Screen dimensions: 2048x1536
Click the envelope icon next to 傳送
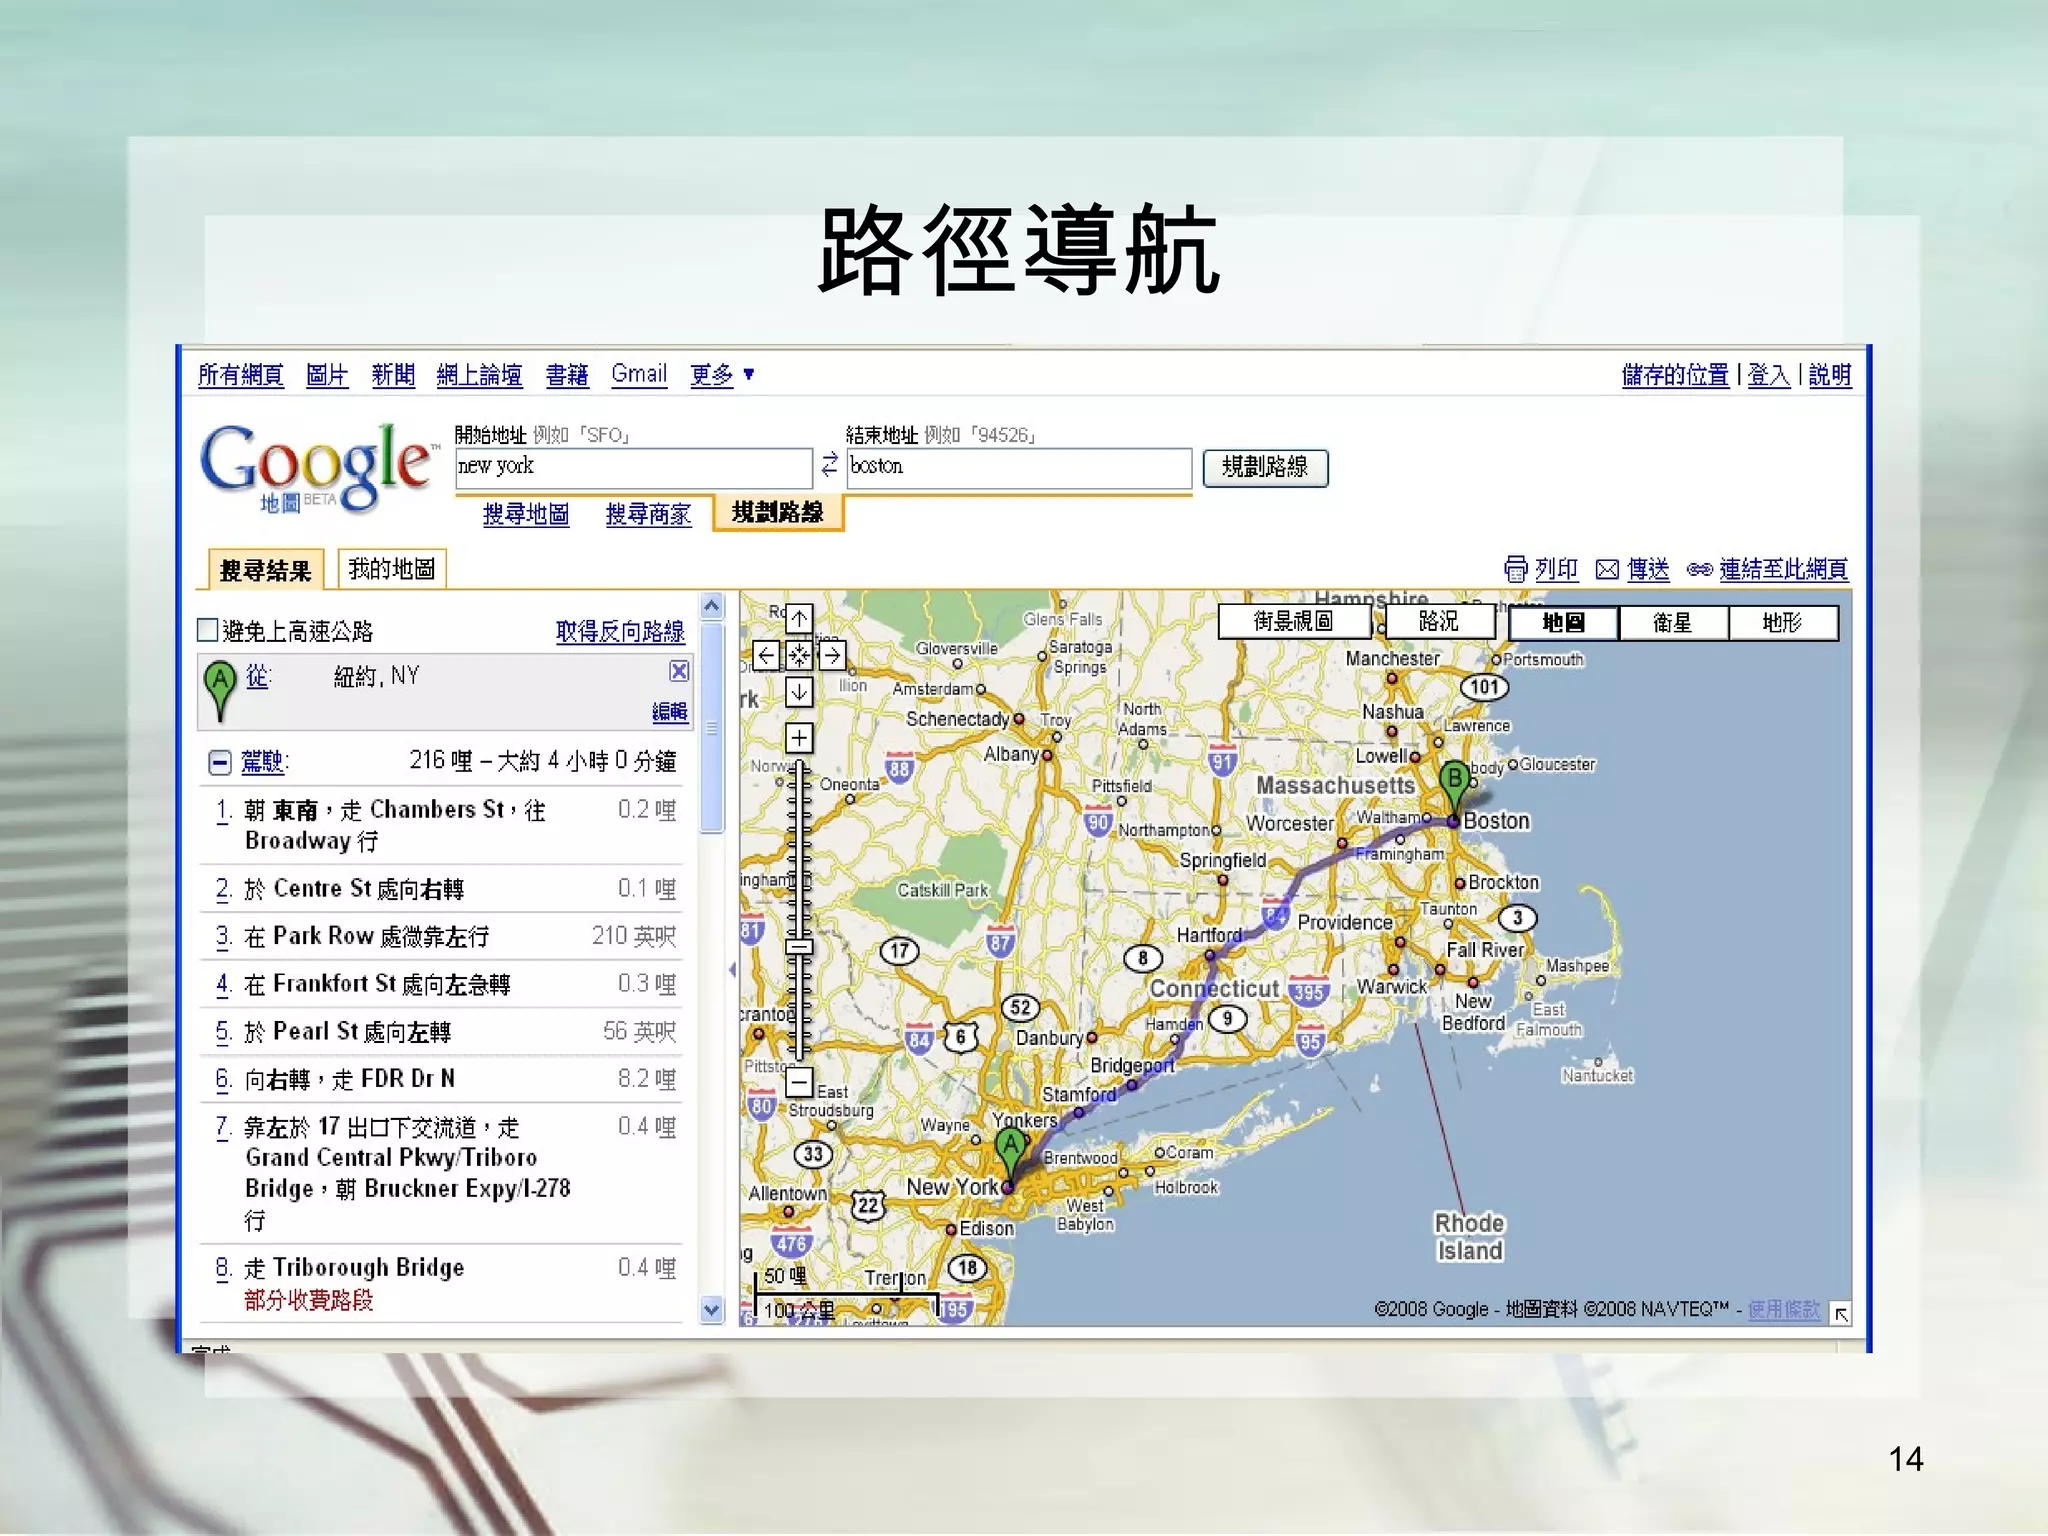click(x=1607, y=569)
